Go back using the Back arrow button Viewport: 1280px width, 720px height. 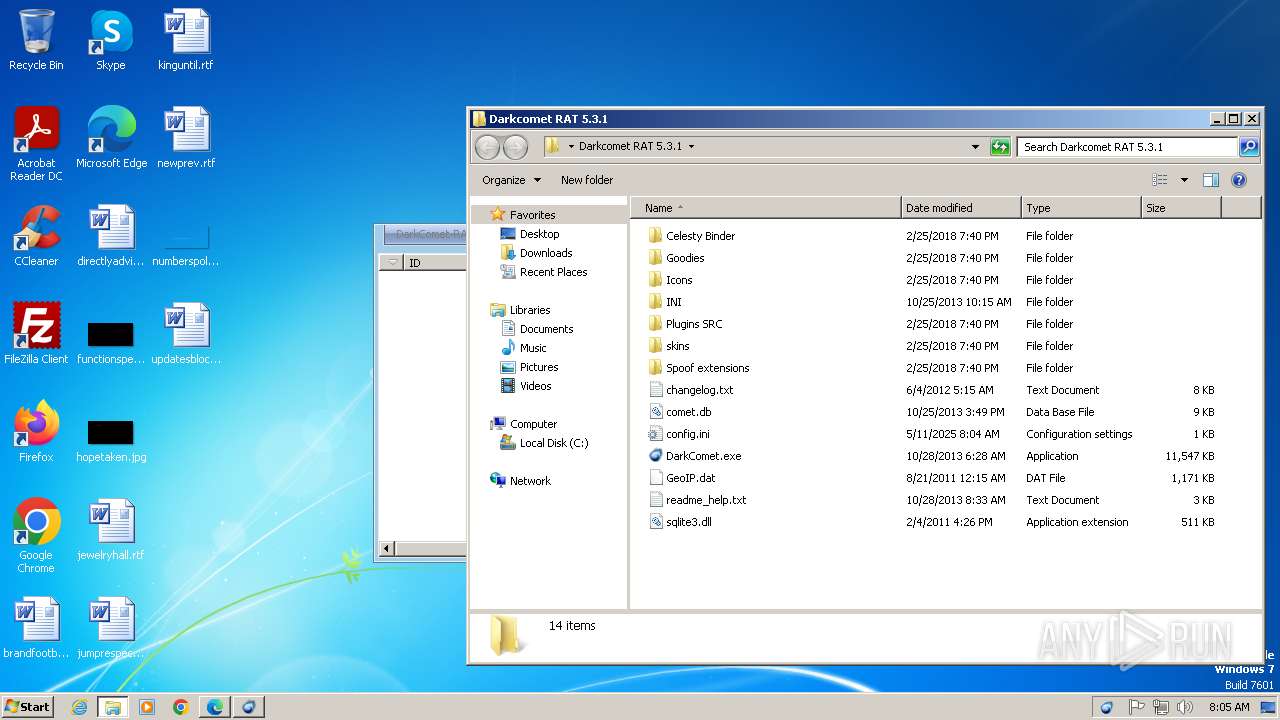[487, 147]
